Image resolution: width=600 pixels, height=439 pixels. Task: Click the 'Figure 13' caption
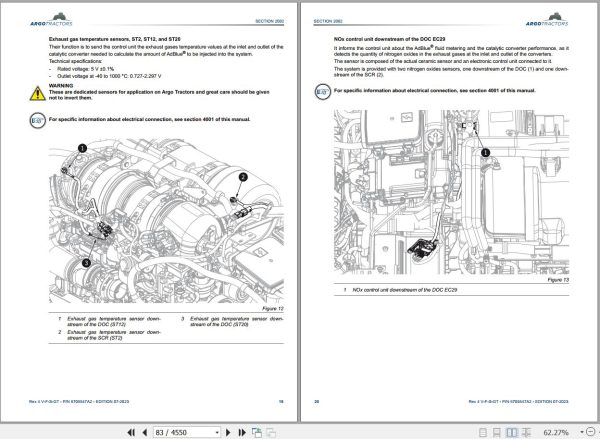(x=558, y=280)
